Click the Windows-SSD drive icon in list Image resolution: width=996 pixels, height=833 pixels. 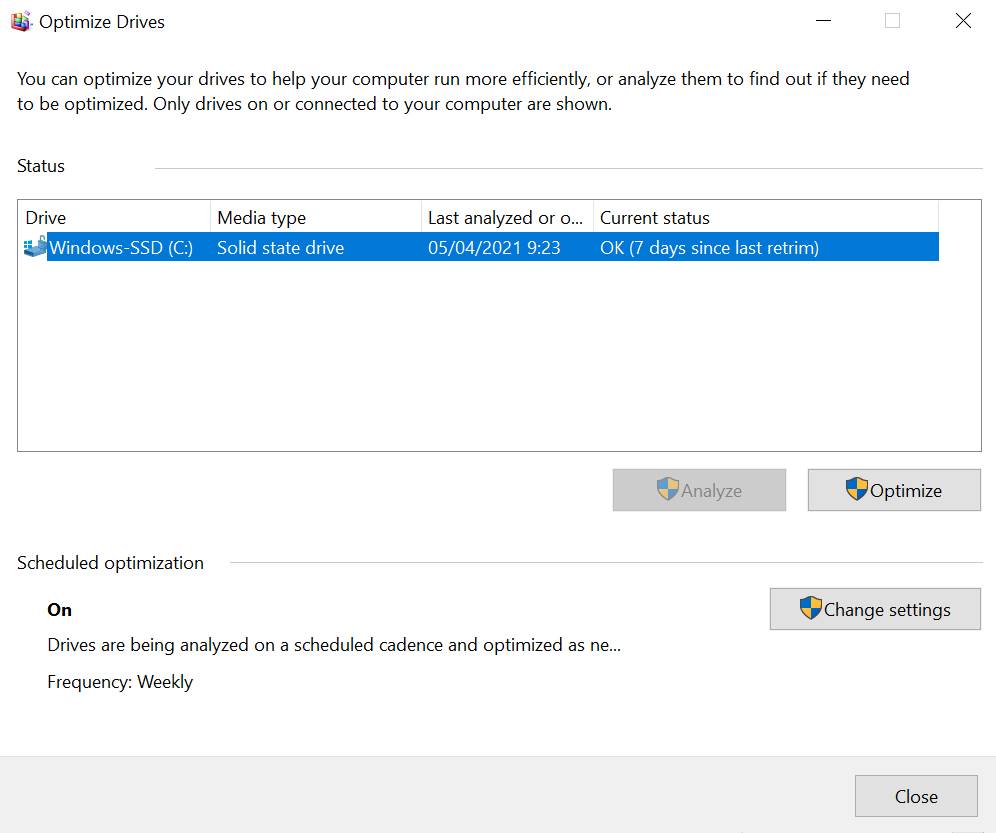35,247
